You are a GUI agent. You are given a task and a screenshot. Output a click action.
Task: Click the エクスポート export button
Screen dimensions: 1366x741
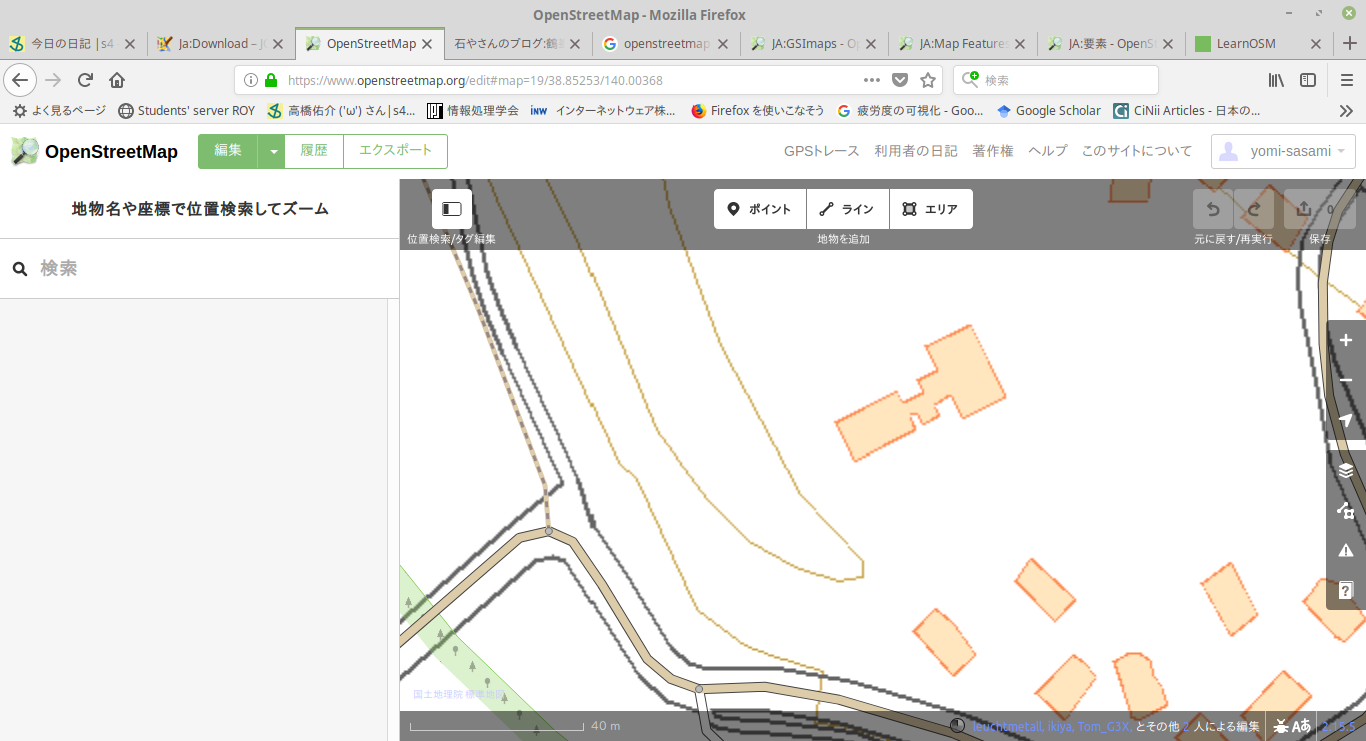pos(395,151)
